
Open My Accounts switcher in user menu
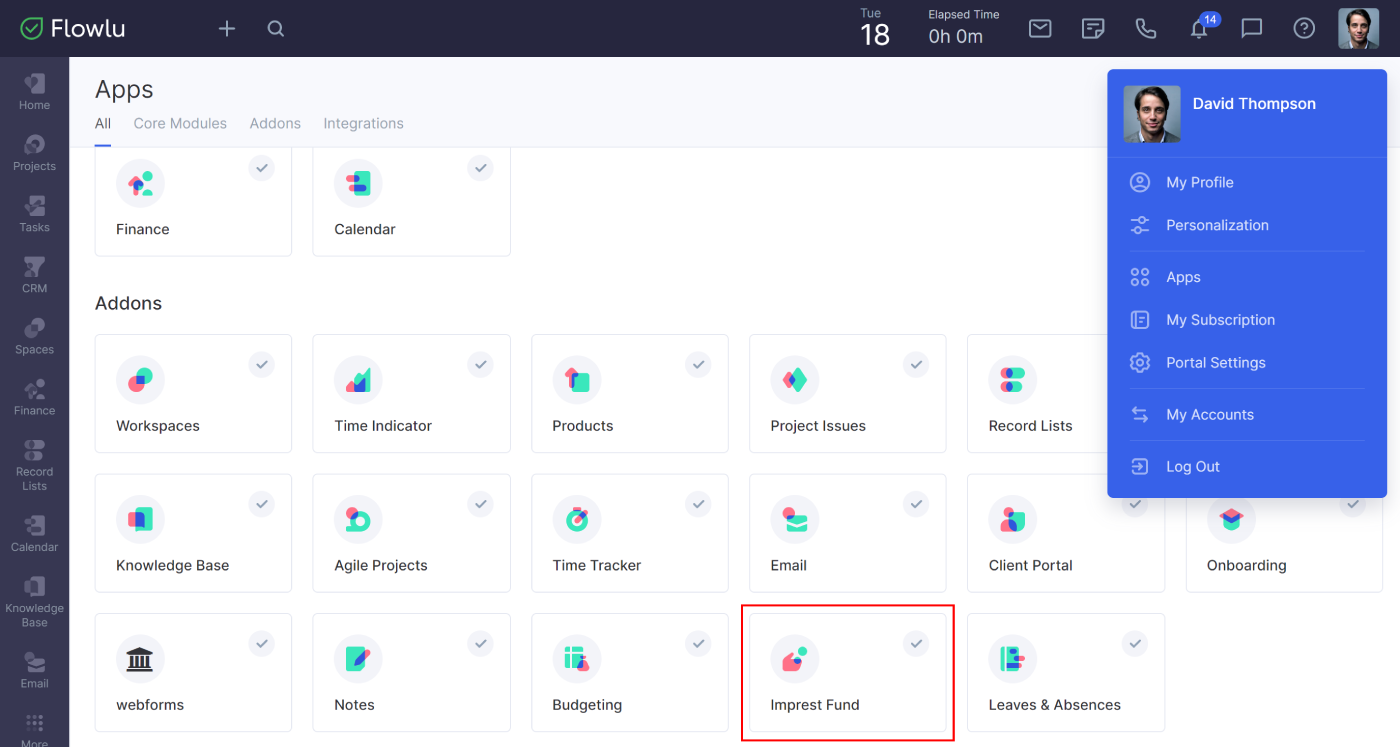[1209, 415]
